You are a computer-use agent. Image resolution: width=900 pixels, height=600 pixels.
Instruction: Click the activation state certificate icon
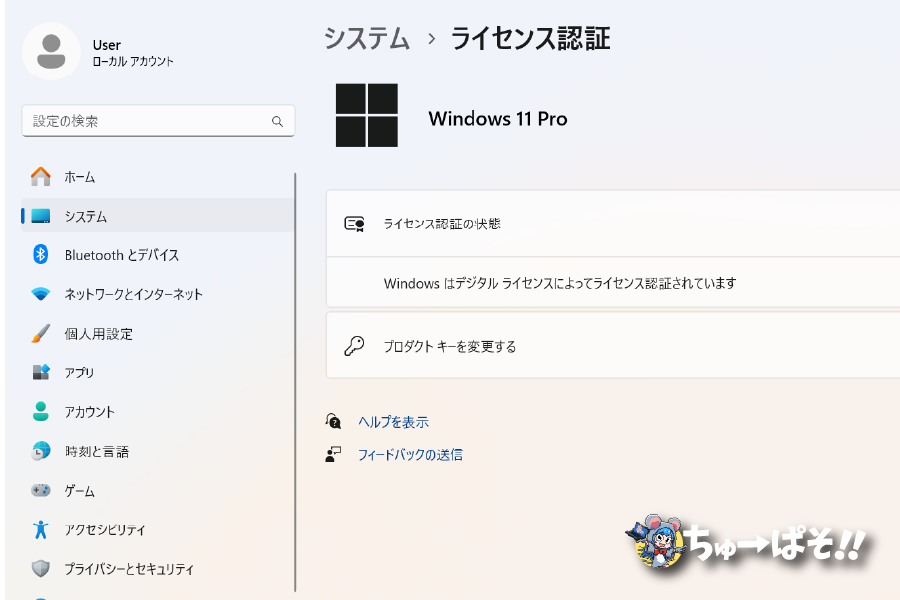click(x=354, y=224)
